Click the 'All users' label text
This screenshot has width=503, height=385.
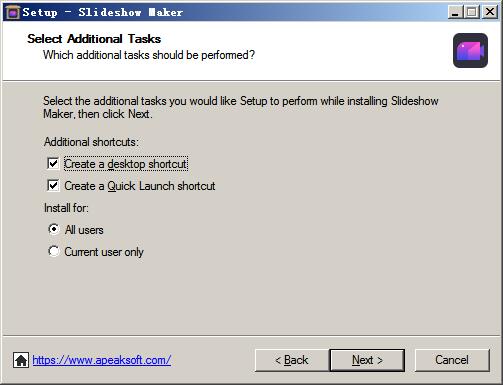84,230
